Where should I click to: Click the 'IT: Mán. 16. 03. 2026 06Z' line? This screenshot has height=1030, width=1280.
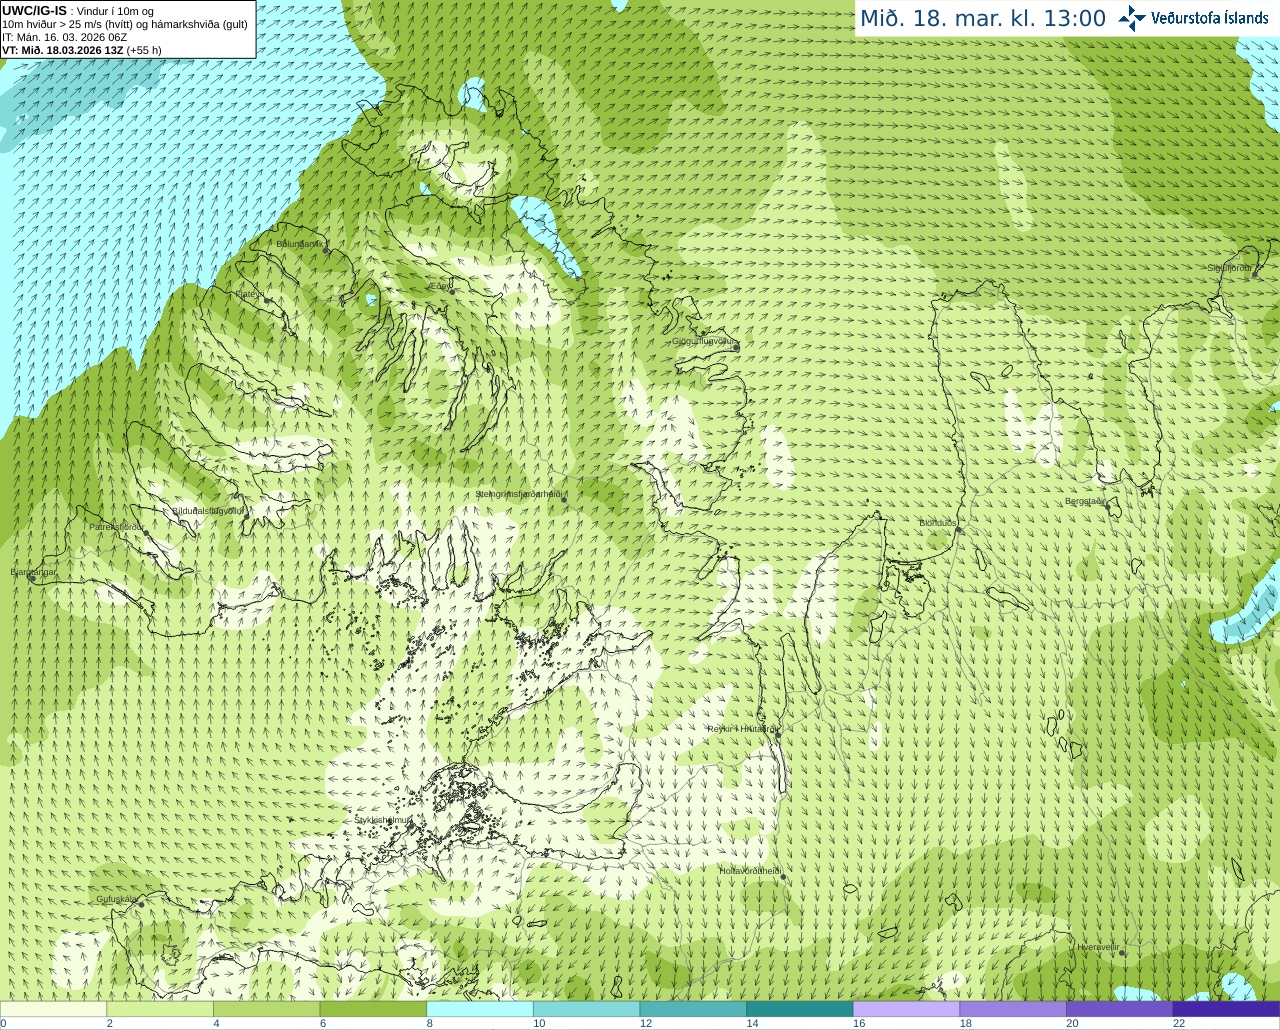click(x=62, y=37)
